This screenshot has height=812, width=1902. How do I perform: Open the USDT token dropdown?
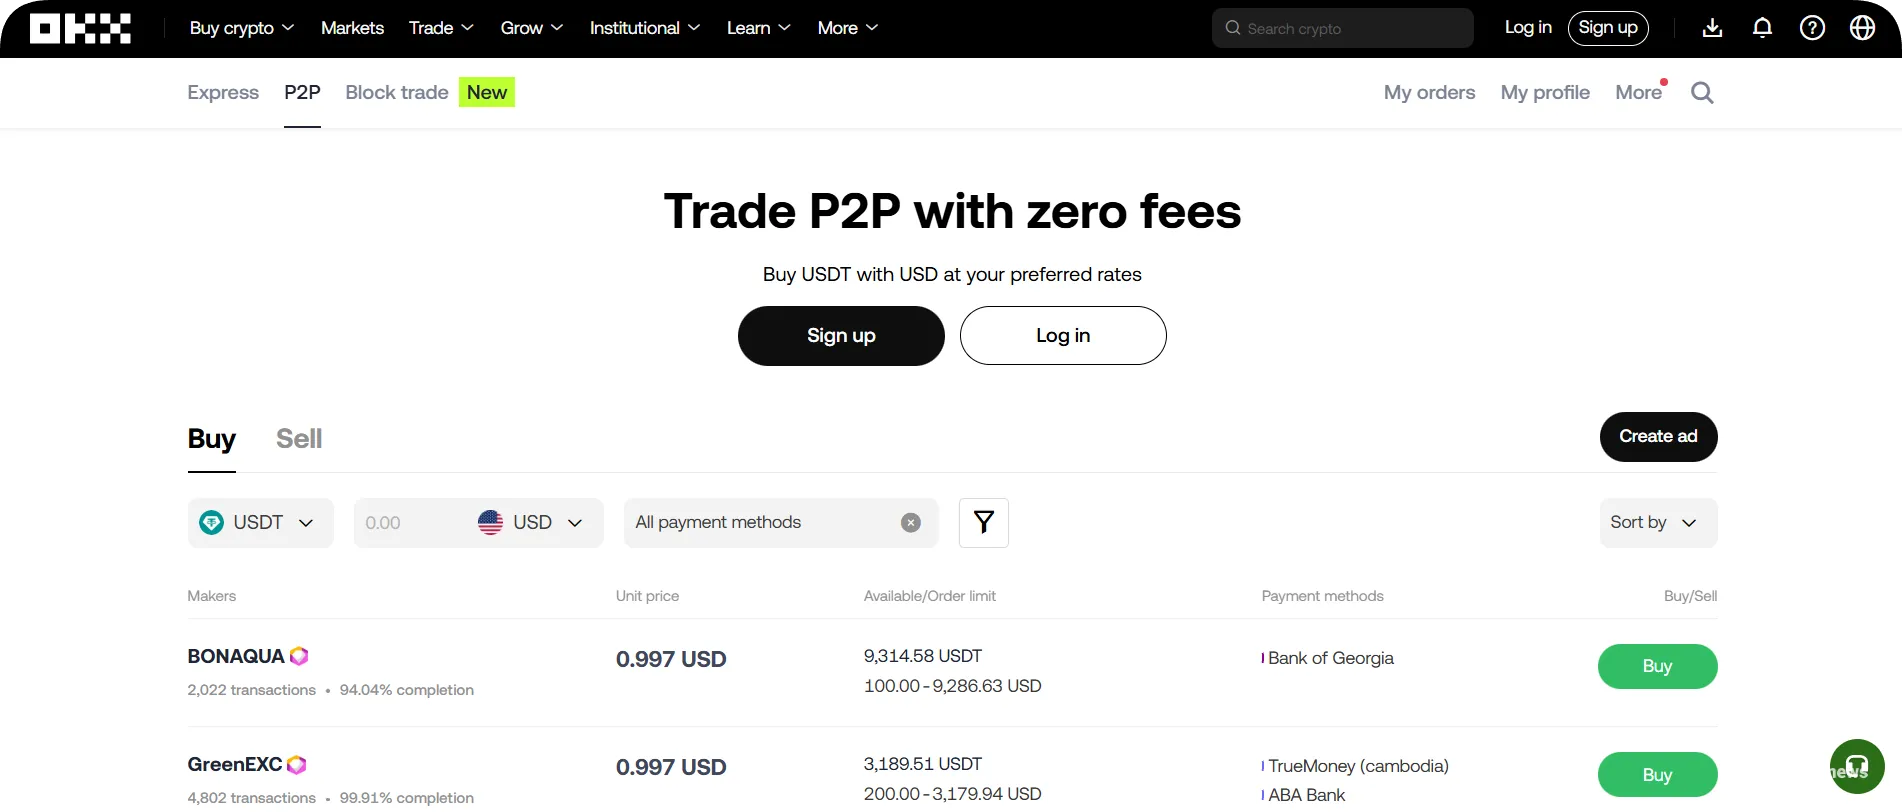click(x=260, y=522)
